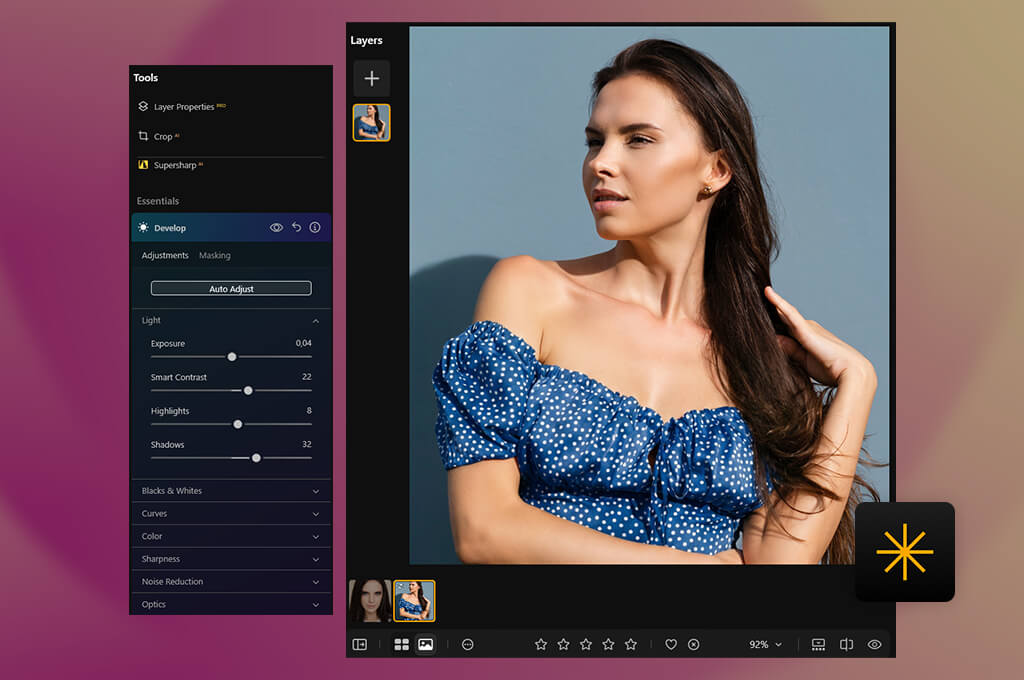
Task: Select the blue dress filmstrip thumbnail
Action: [414, 600]
